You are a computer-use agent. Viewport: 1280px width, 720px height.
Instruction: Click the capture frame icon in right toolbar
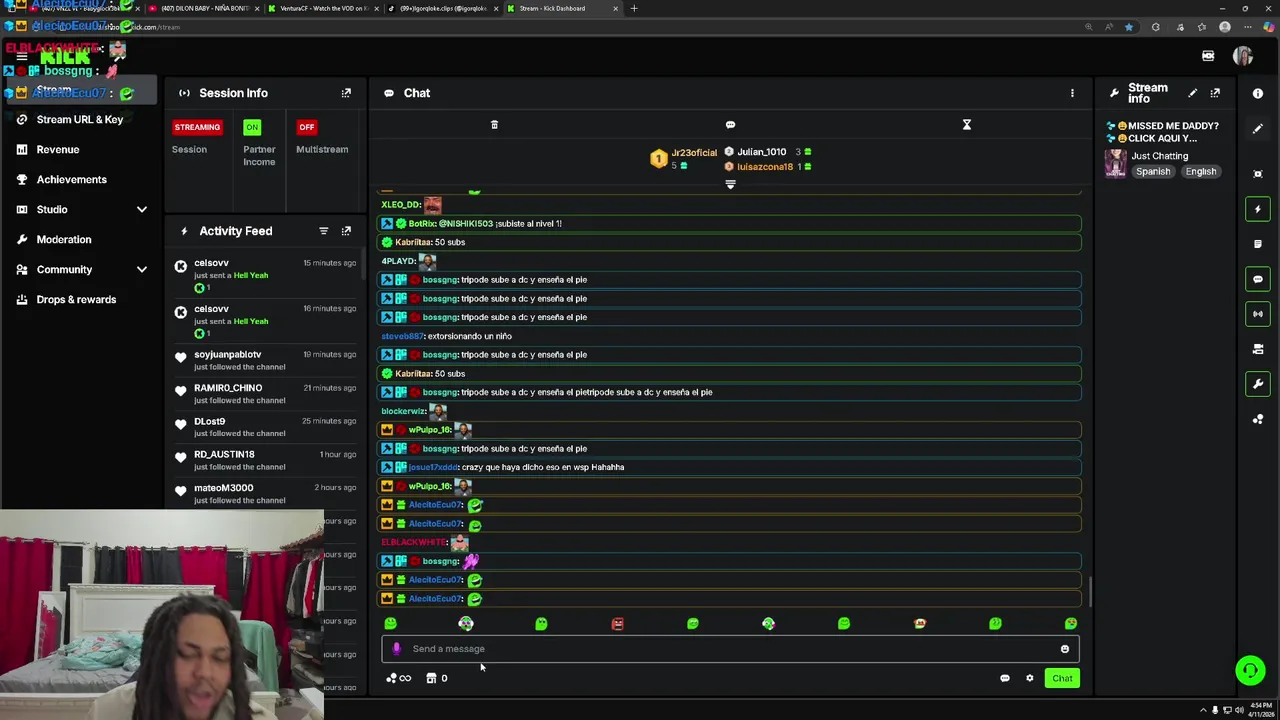1258,174
